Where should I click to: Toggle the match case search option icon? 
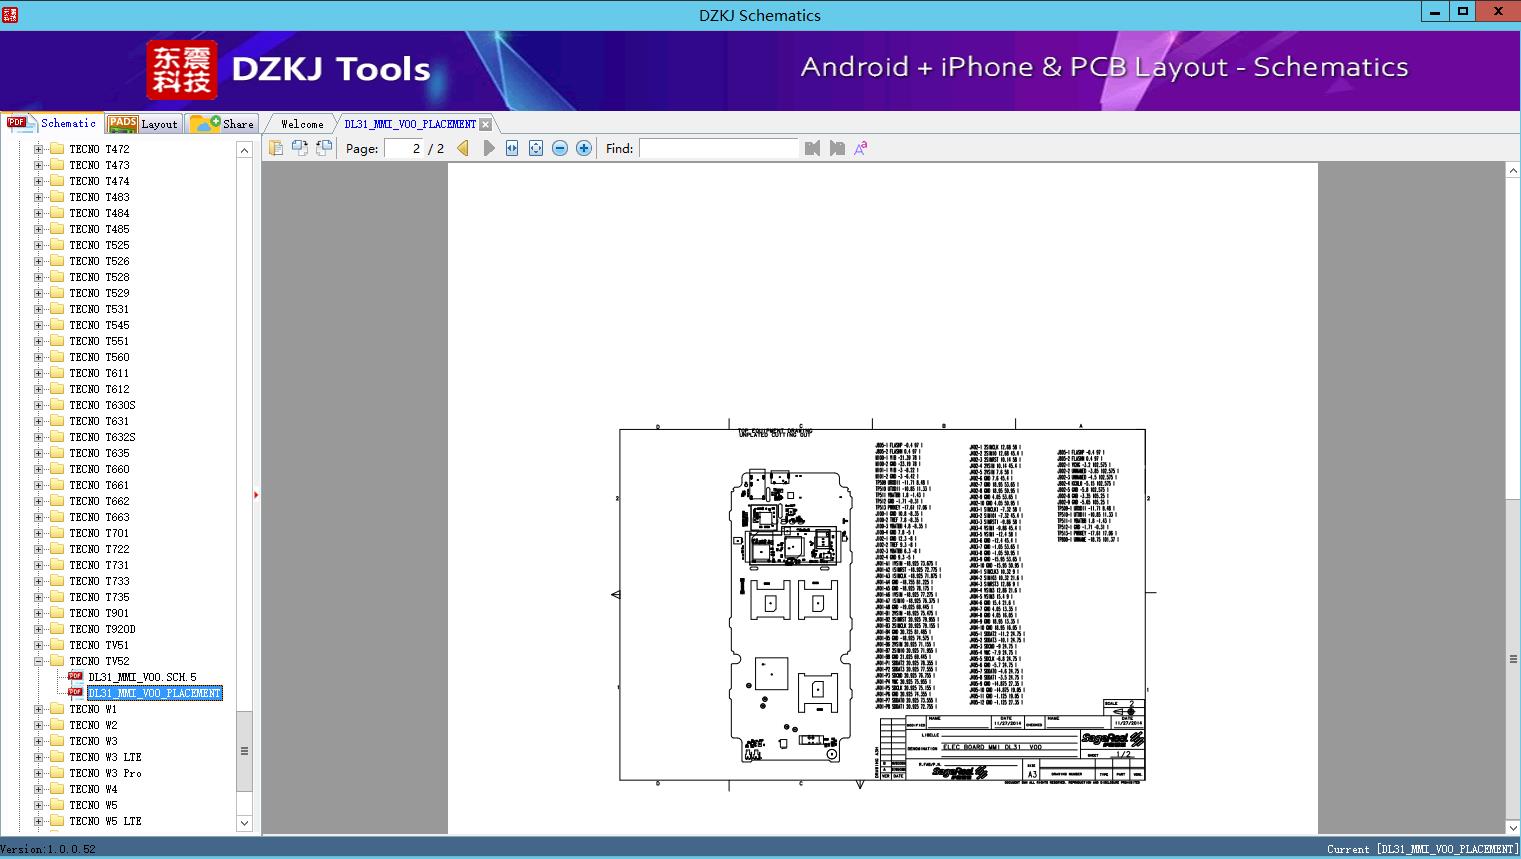point(860,148)
